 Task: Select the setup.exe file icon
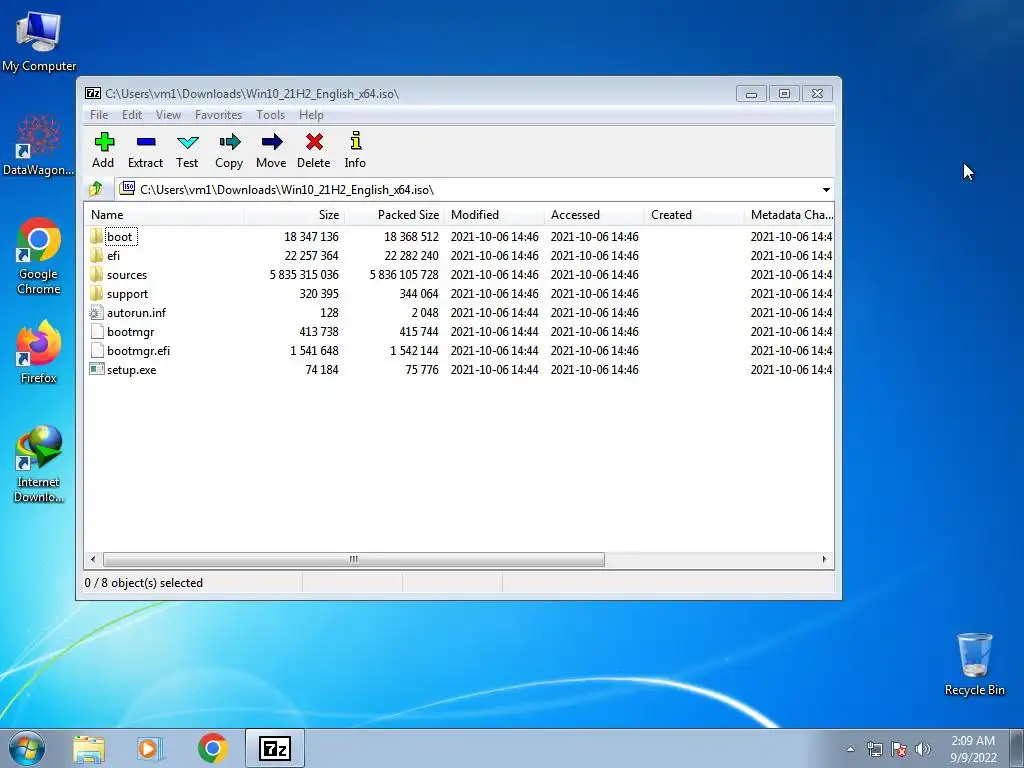[97, 369]
